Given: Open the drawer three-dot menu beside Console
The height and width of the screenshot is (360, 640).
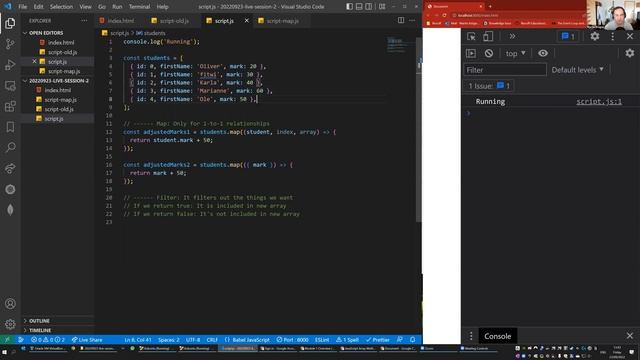Looking at the screenshot, I should (471, 336).
